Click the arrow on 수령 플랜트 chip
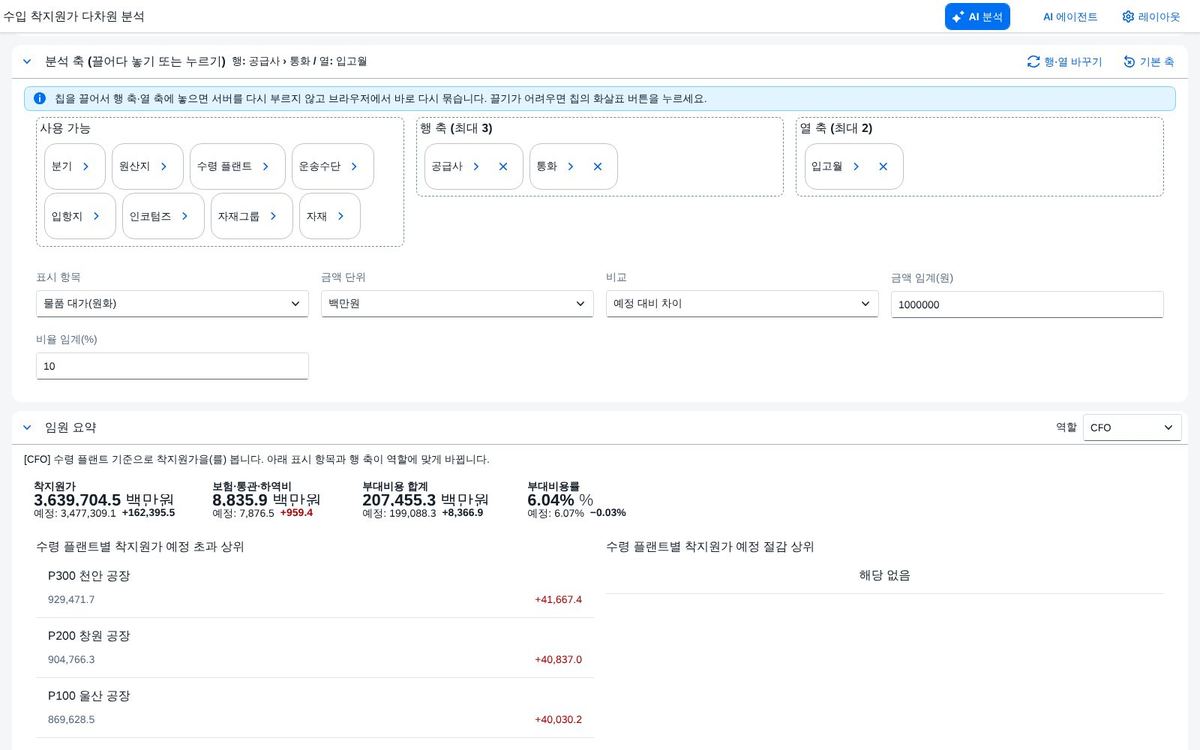This screenshot has height=750, width=1200. pyautogui.click(x=266, y=167)
